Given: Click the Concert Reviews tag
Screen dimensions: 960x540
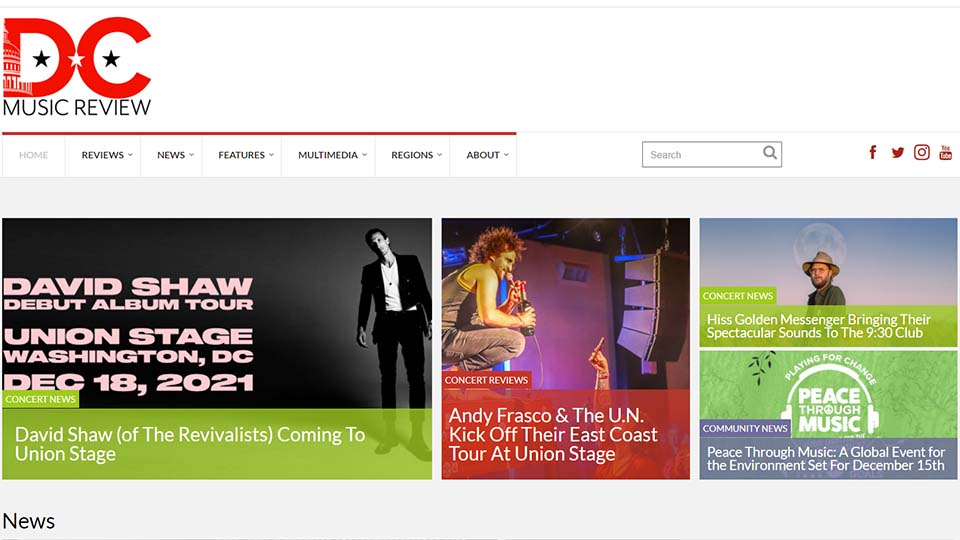Looking at the screenshot, I should pos(486,380).
